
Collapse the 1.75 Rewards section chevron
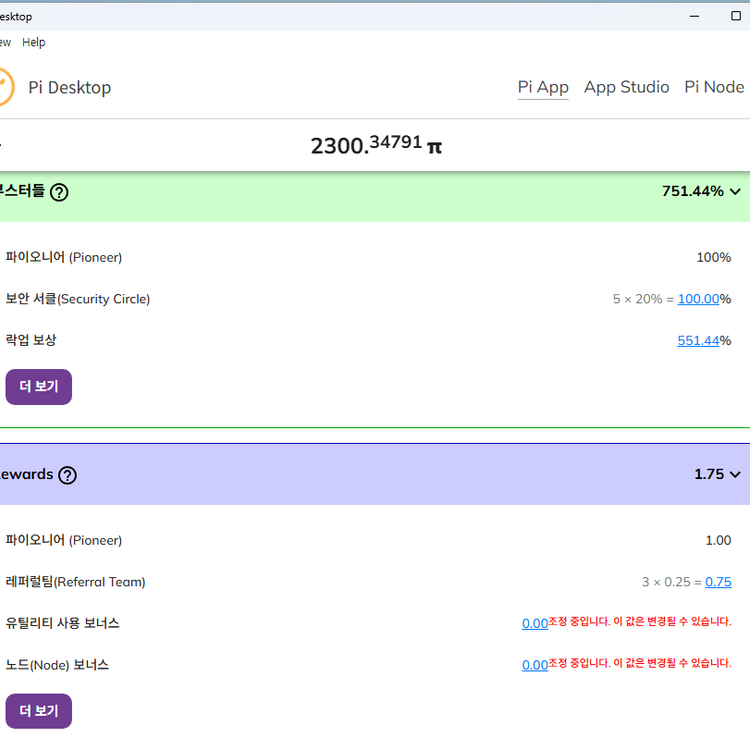coord(736,475)
